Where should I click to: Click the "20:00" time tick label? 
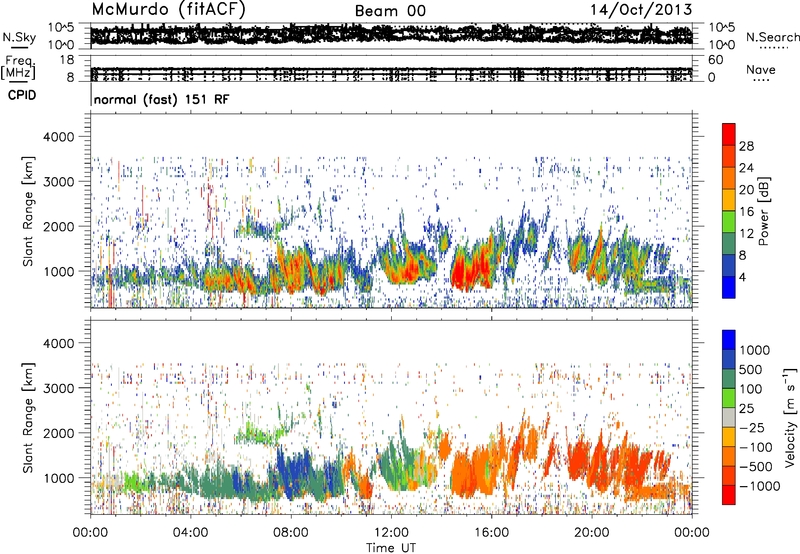[x=591, y=533]
